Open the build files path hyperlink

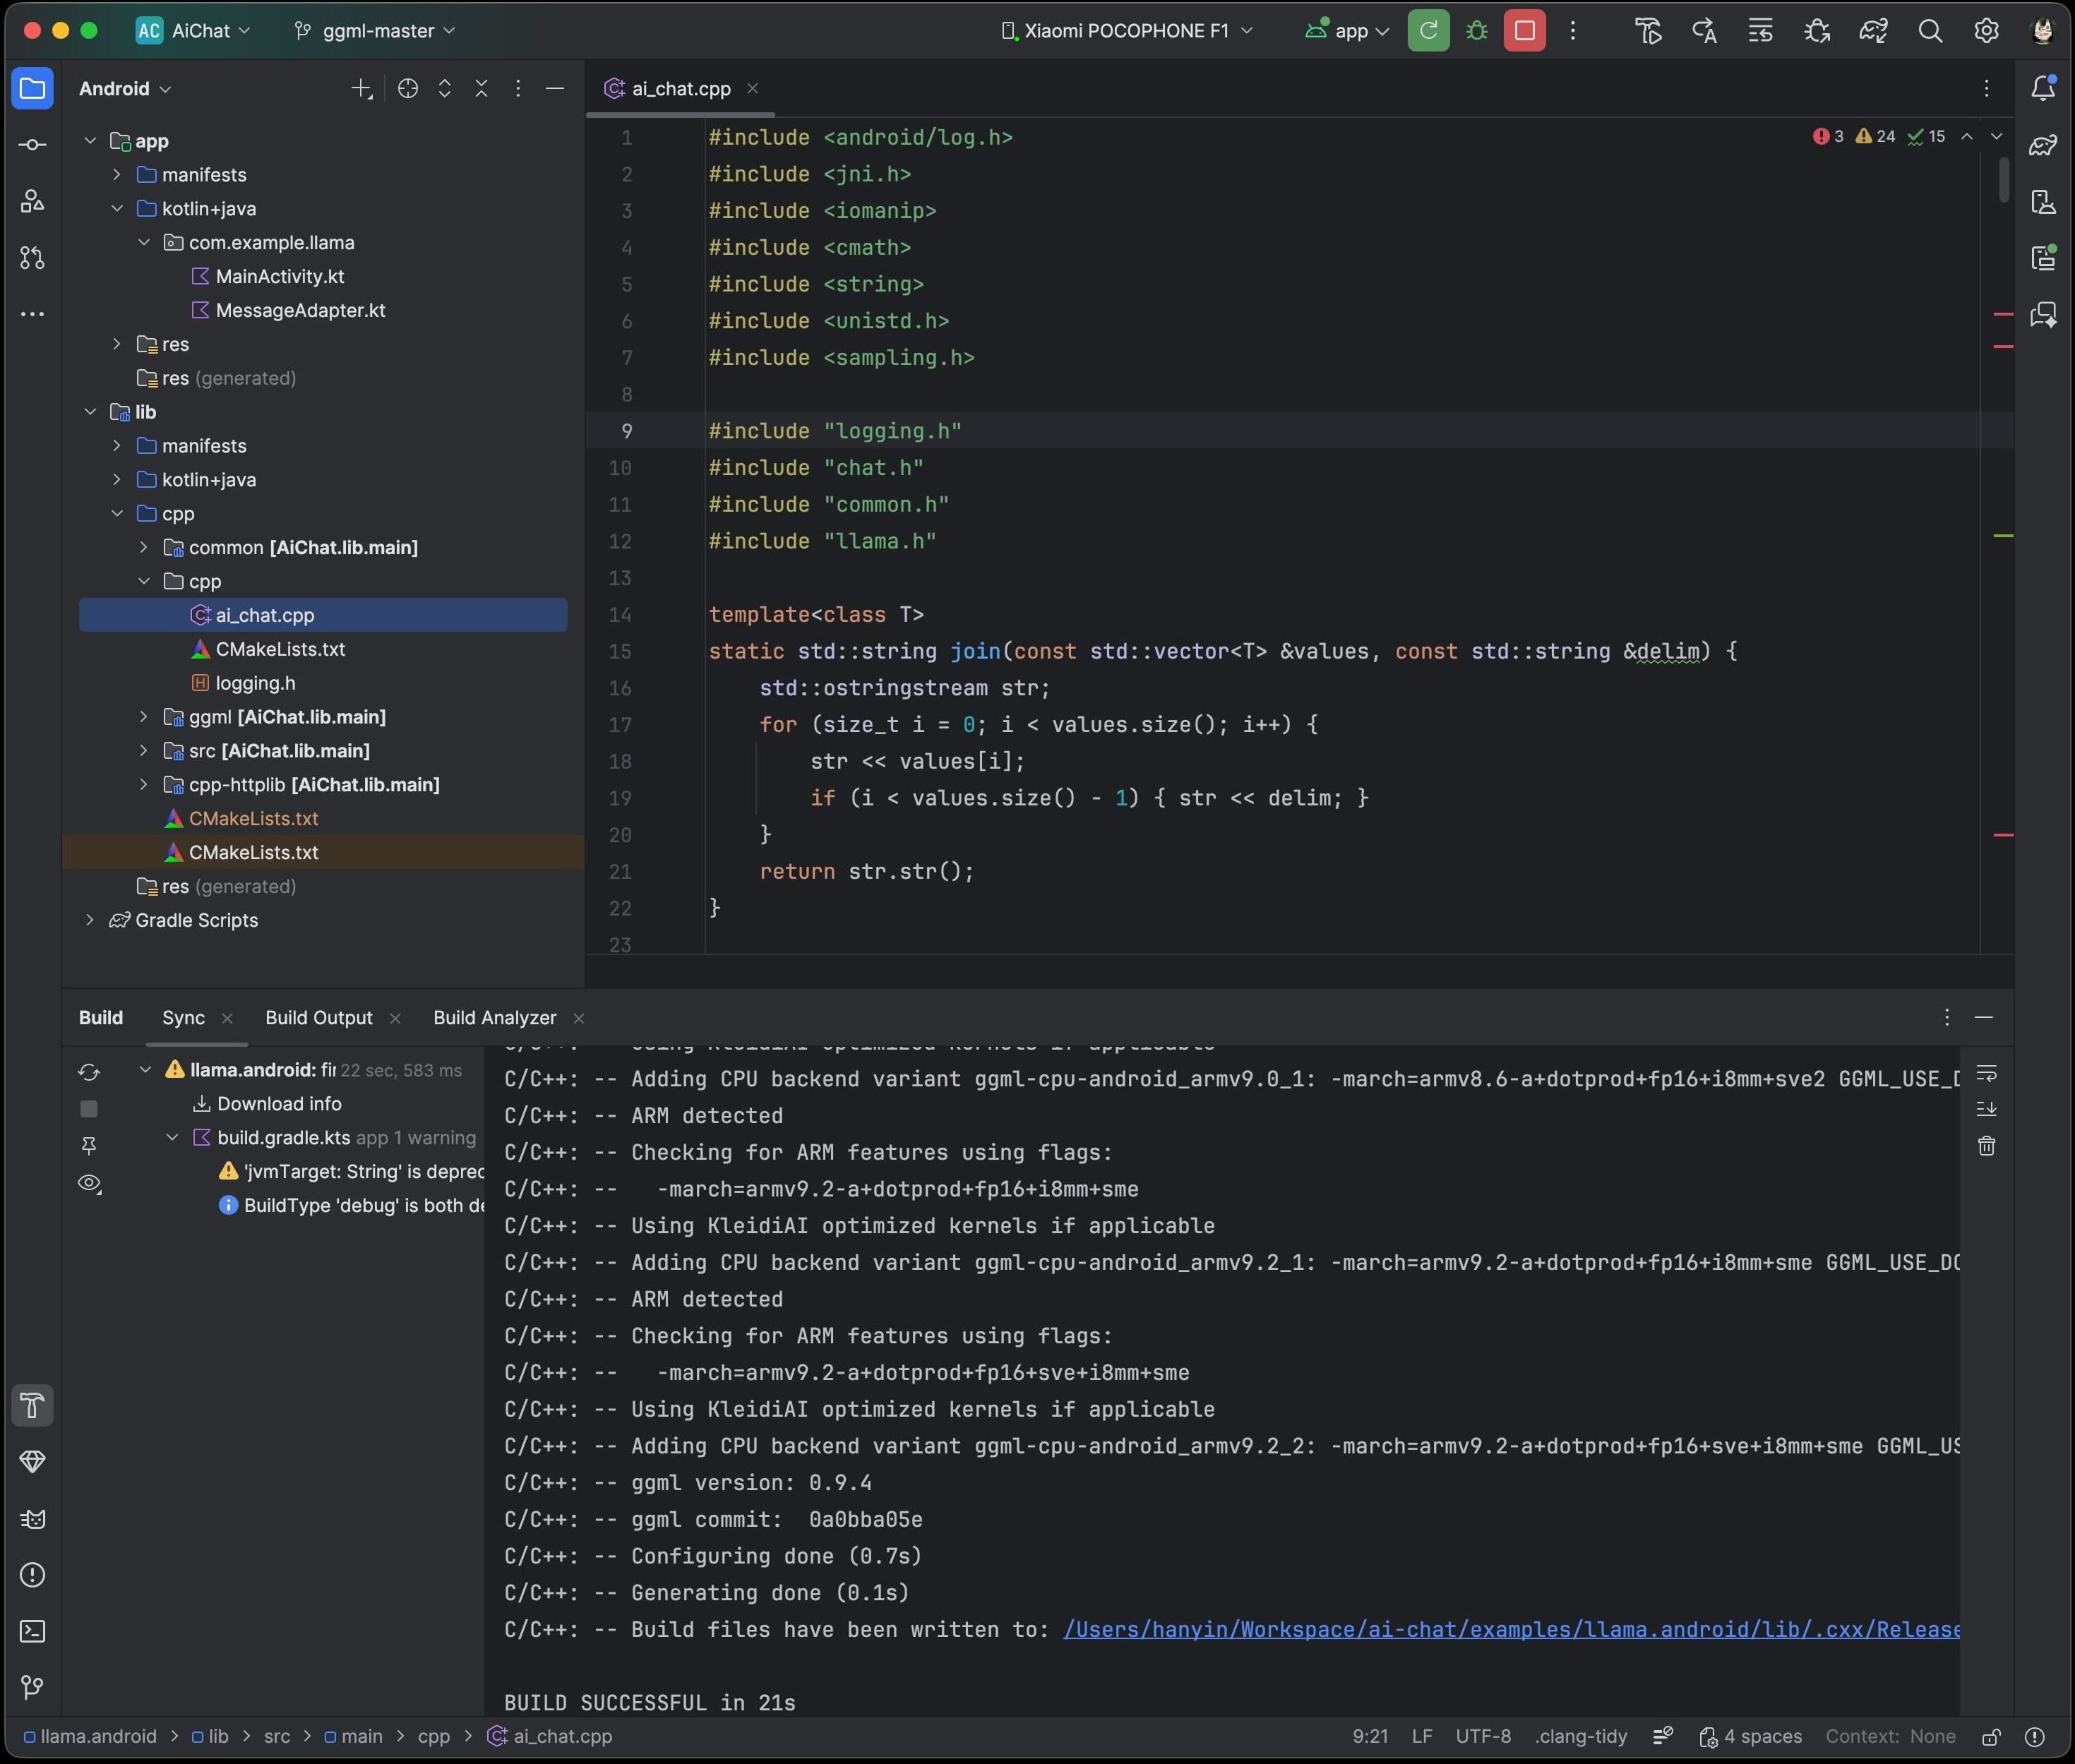pyautogui.click(x=1510, y=1629)
